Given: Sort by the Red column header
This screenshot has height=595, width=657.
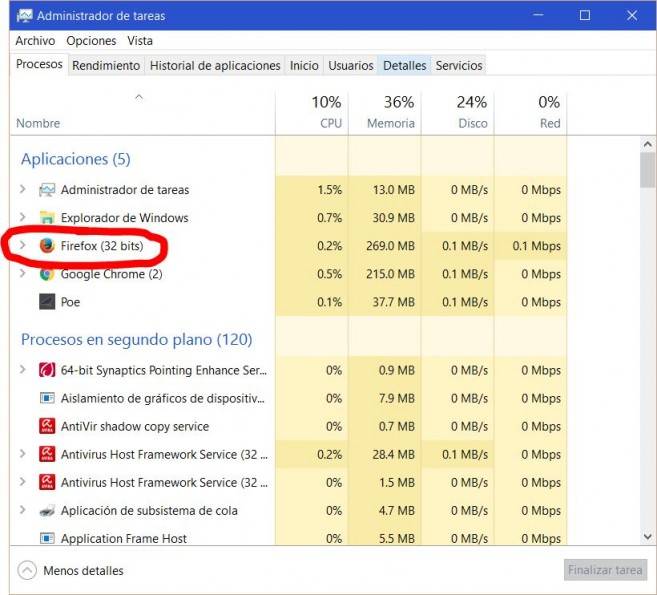Looking at the screenshot, I should tap(530, 113).
